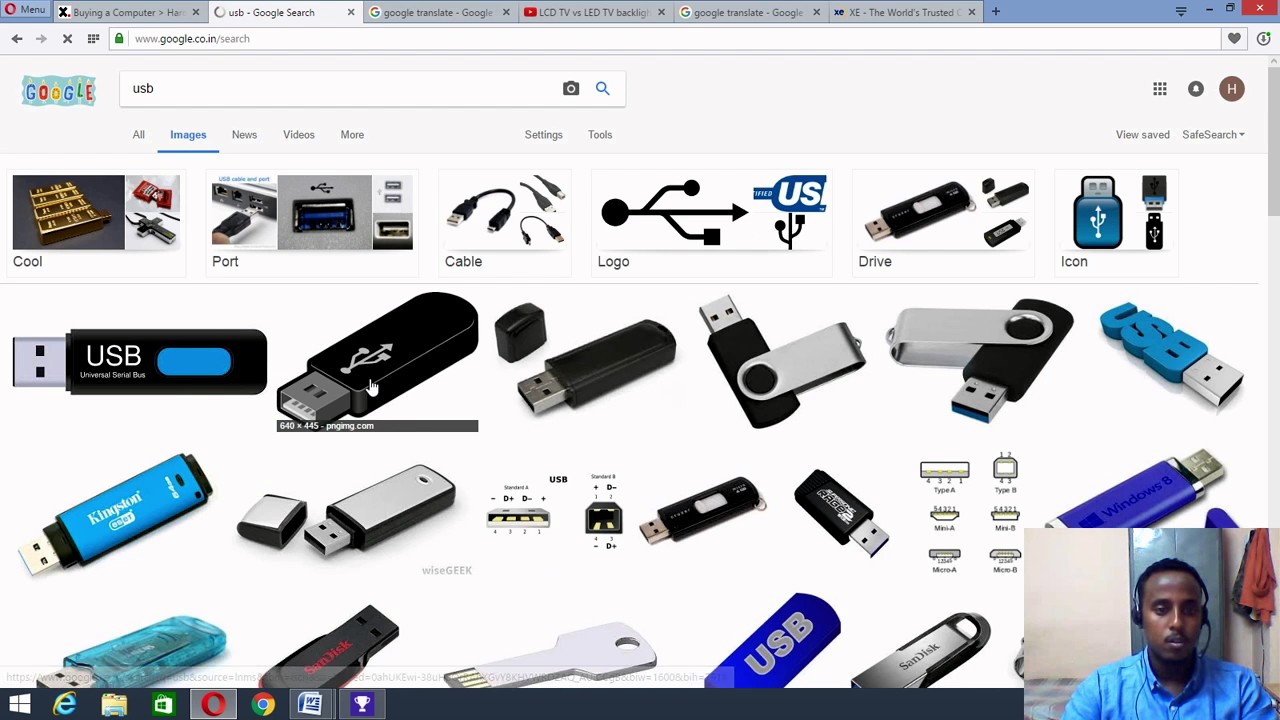Open Windows Start button
The height and width of the screenshot is (720, 1280).
tap(19, 704)
